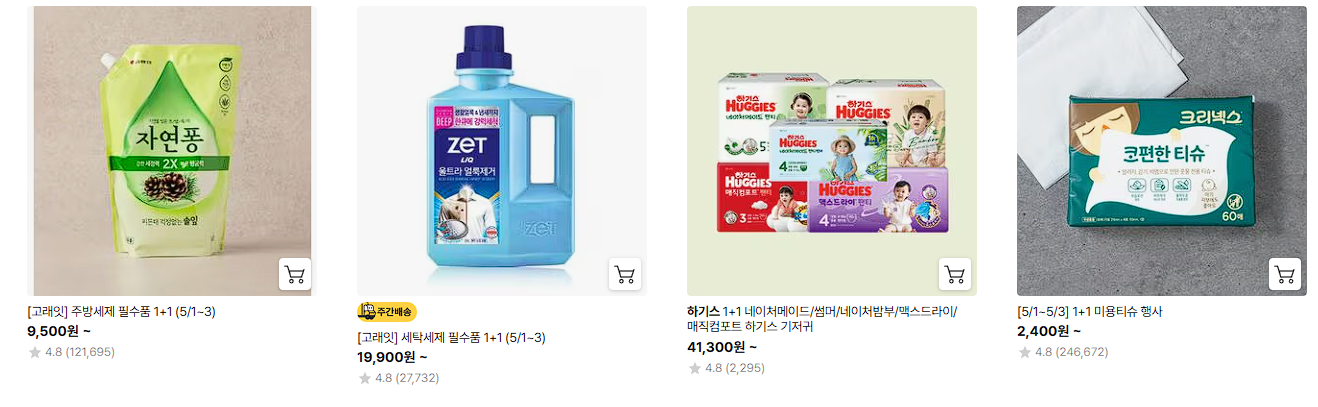The height and width of the screenshot is (407, 1318).
Task: Open 주방세제 필수품 1+1 title link
Action: pos(121,311)
